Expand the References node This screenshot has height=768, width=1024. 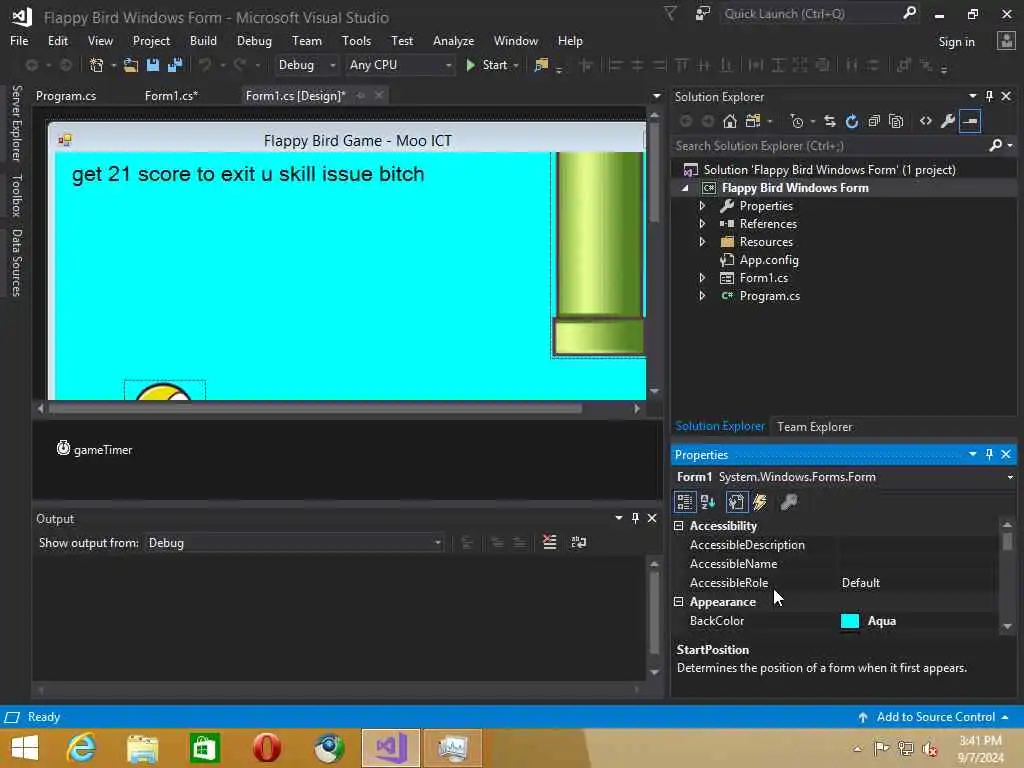coord(702,223)
